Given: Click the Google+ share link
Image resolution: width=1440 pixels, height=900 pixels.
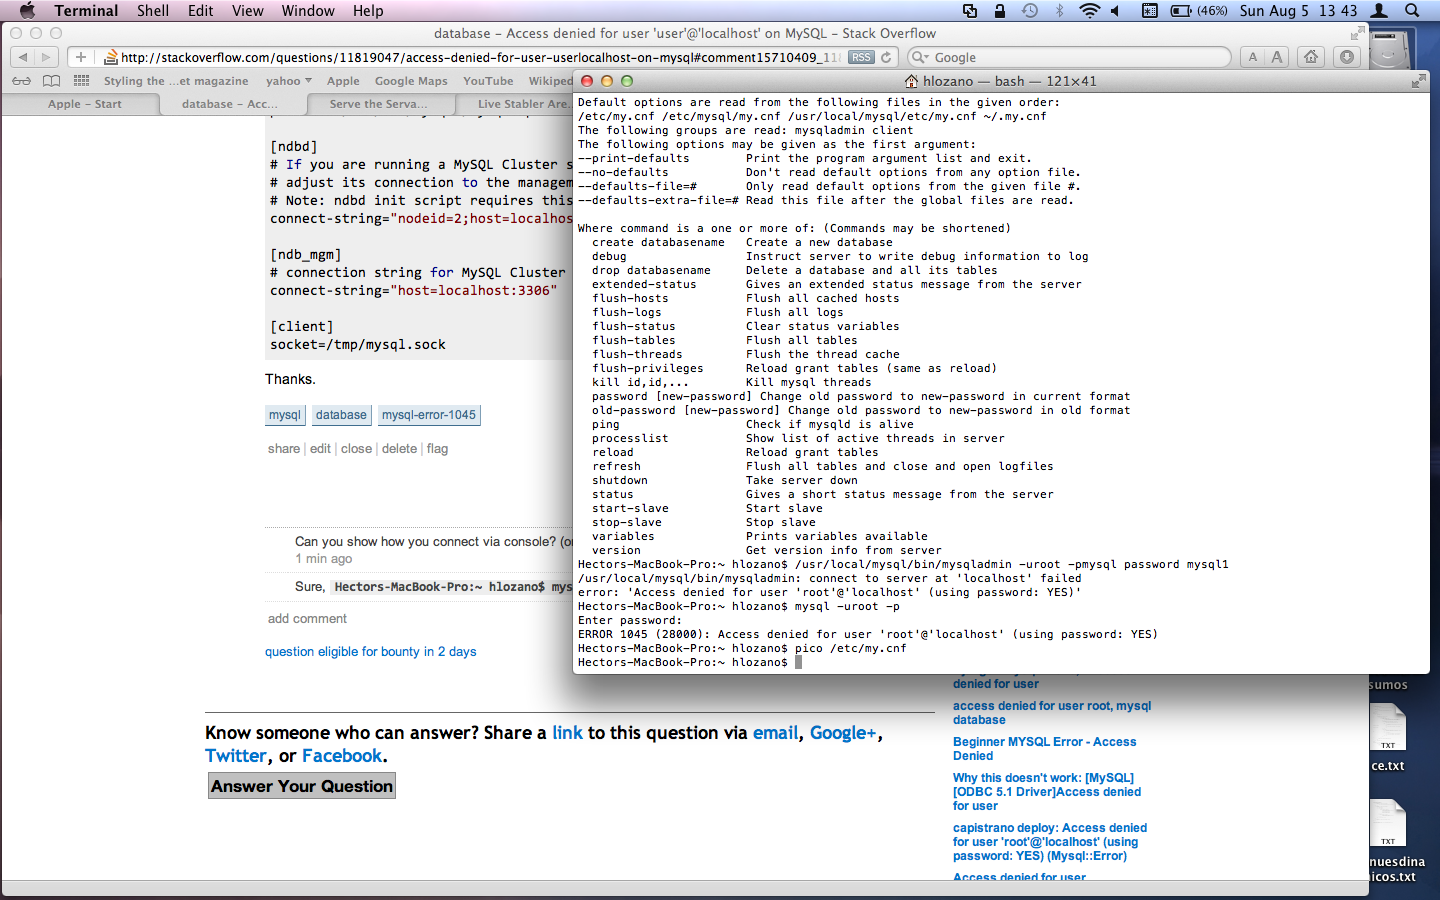Looking at the screenshot, I should [843, 733].
